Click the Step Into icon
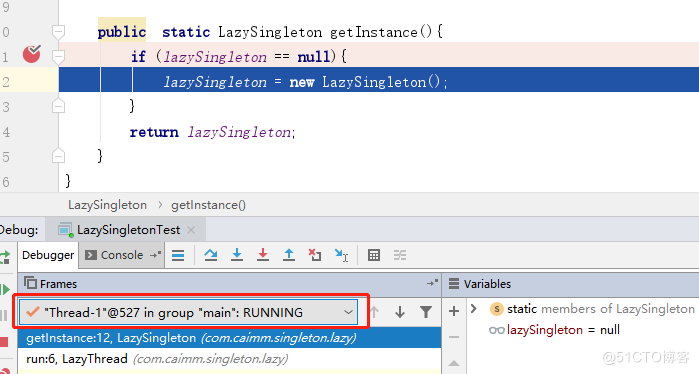This screenshot has height=374, width=699. (237, 255)
